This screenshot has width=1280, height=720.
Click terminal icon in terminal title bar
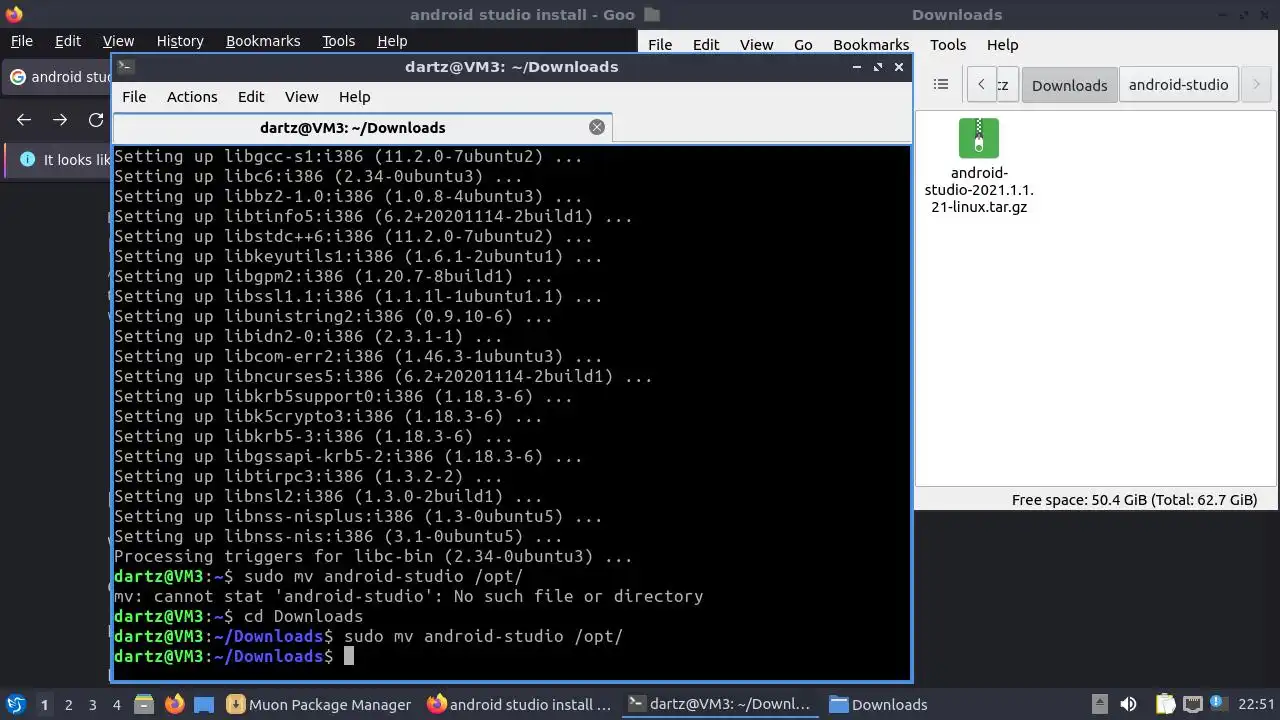point(125,67)
